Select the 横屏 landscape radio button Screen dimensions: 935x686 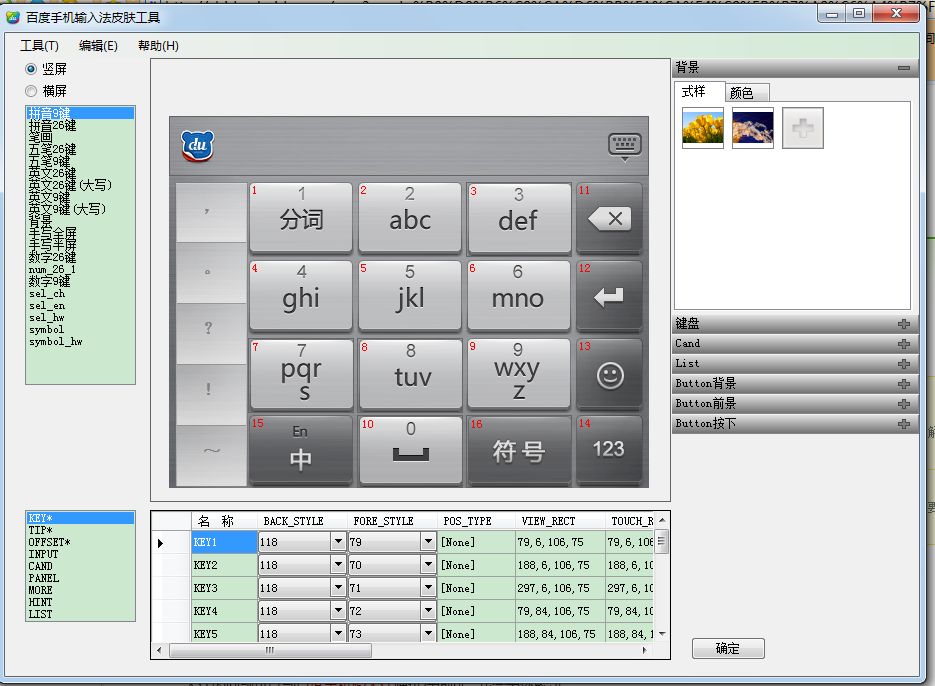(x=31, y=91)
